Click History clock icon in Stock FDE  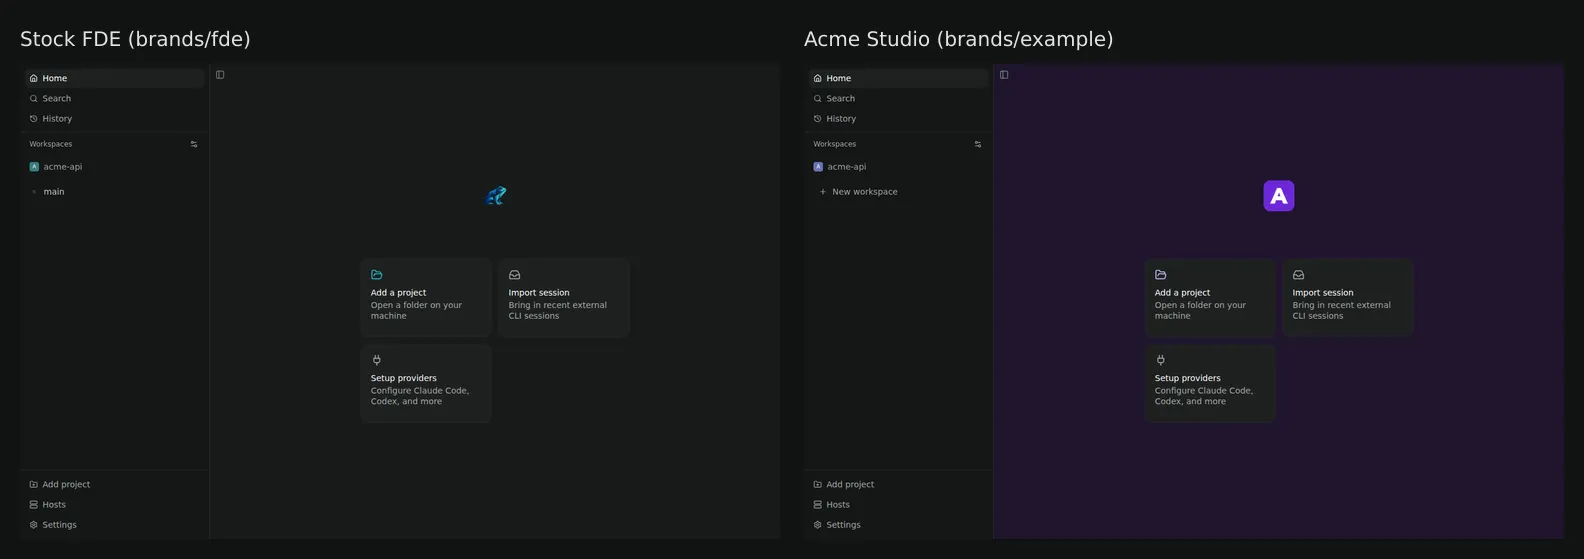34,118
